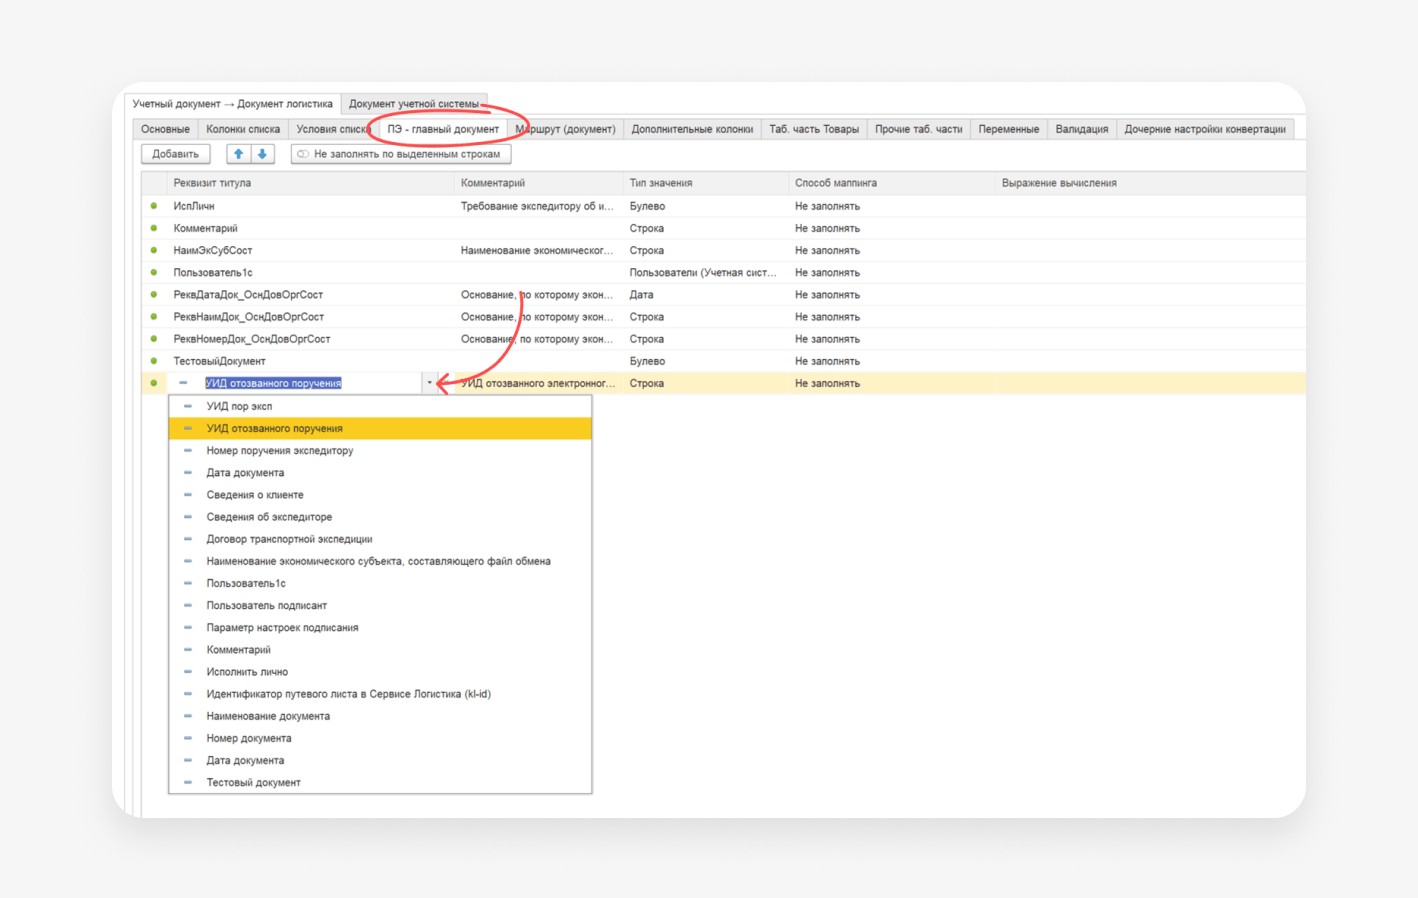This screenshot has height=898, width=1418.
Task: Switch to the Прочие таб. части tab
Action: point(919,129)
